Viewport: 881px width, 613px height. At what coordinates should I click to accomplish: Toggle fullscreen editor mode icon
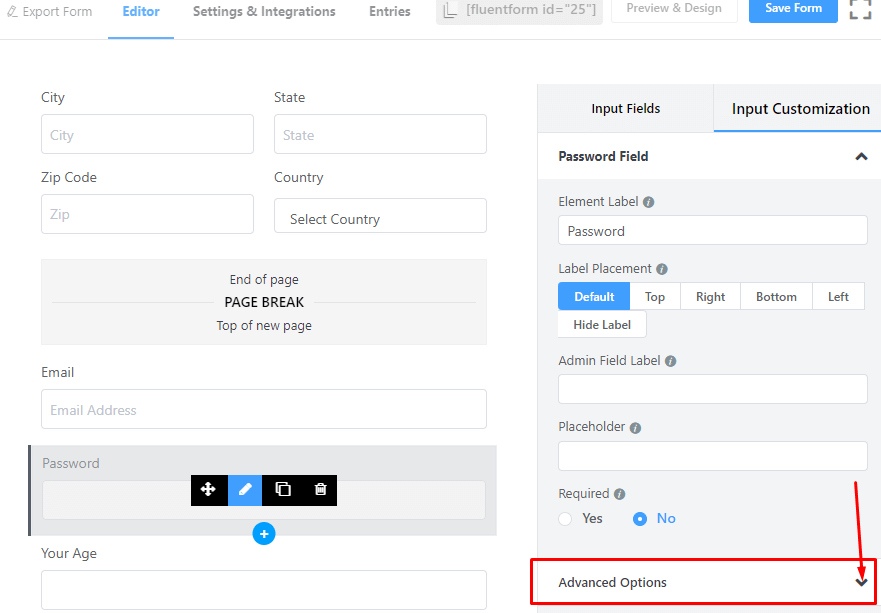(x=860, y=8)
